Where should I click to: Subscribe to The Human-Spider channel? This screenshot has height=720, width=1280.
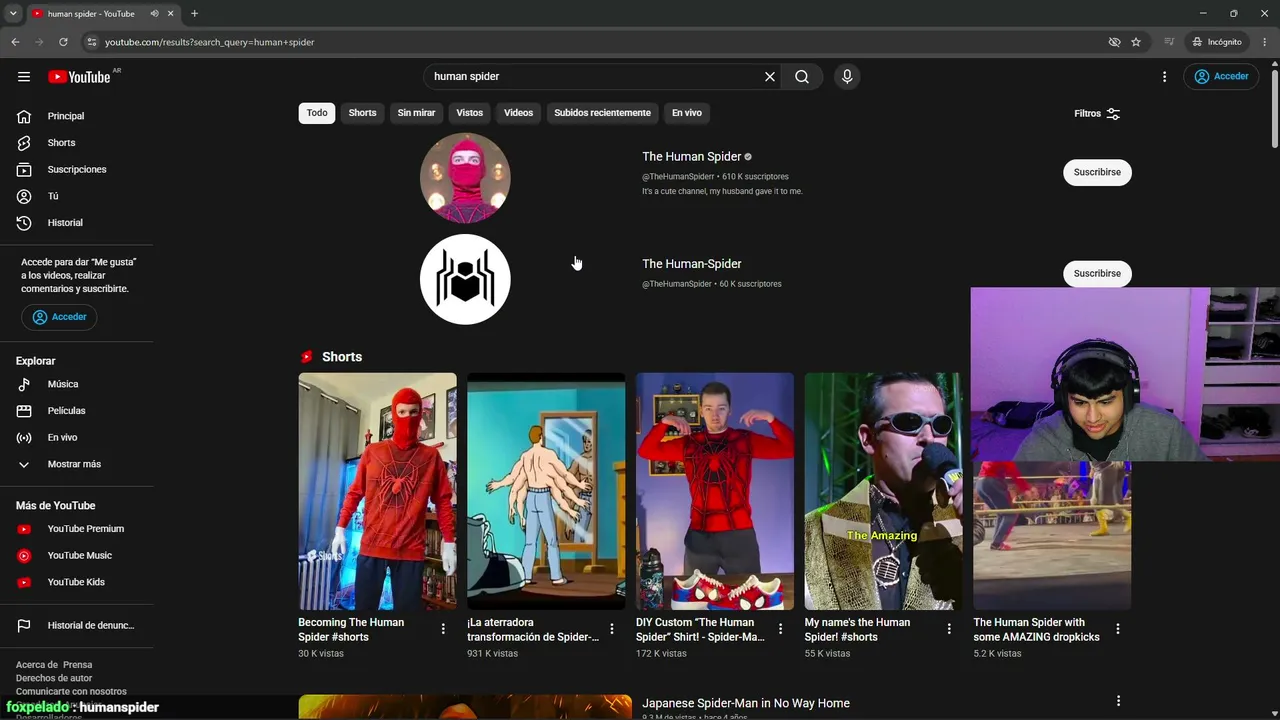tap(1097, 273)
